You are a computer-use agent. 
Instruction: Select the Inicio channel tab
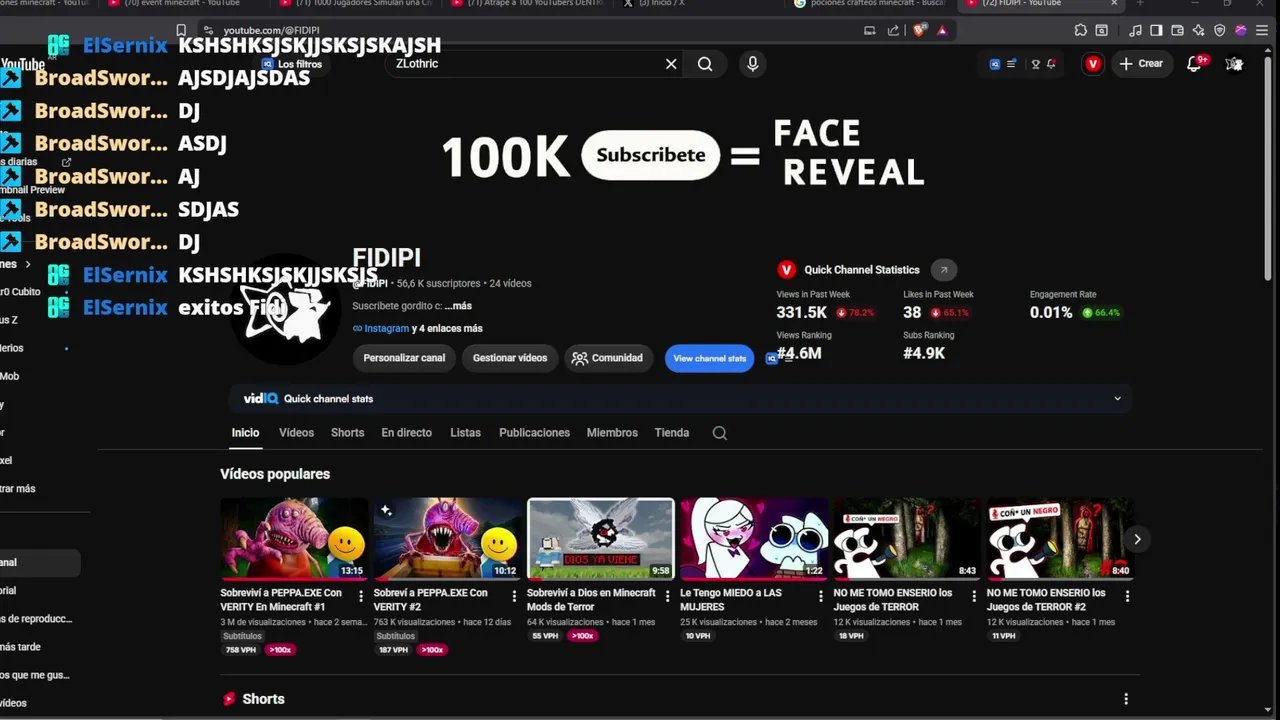(x=245, y=433)
